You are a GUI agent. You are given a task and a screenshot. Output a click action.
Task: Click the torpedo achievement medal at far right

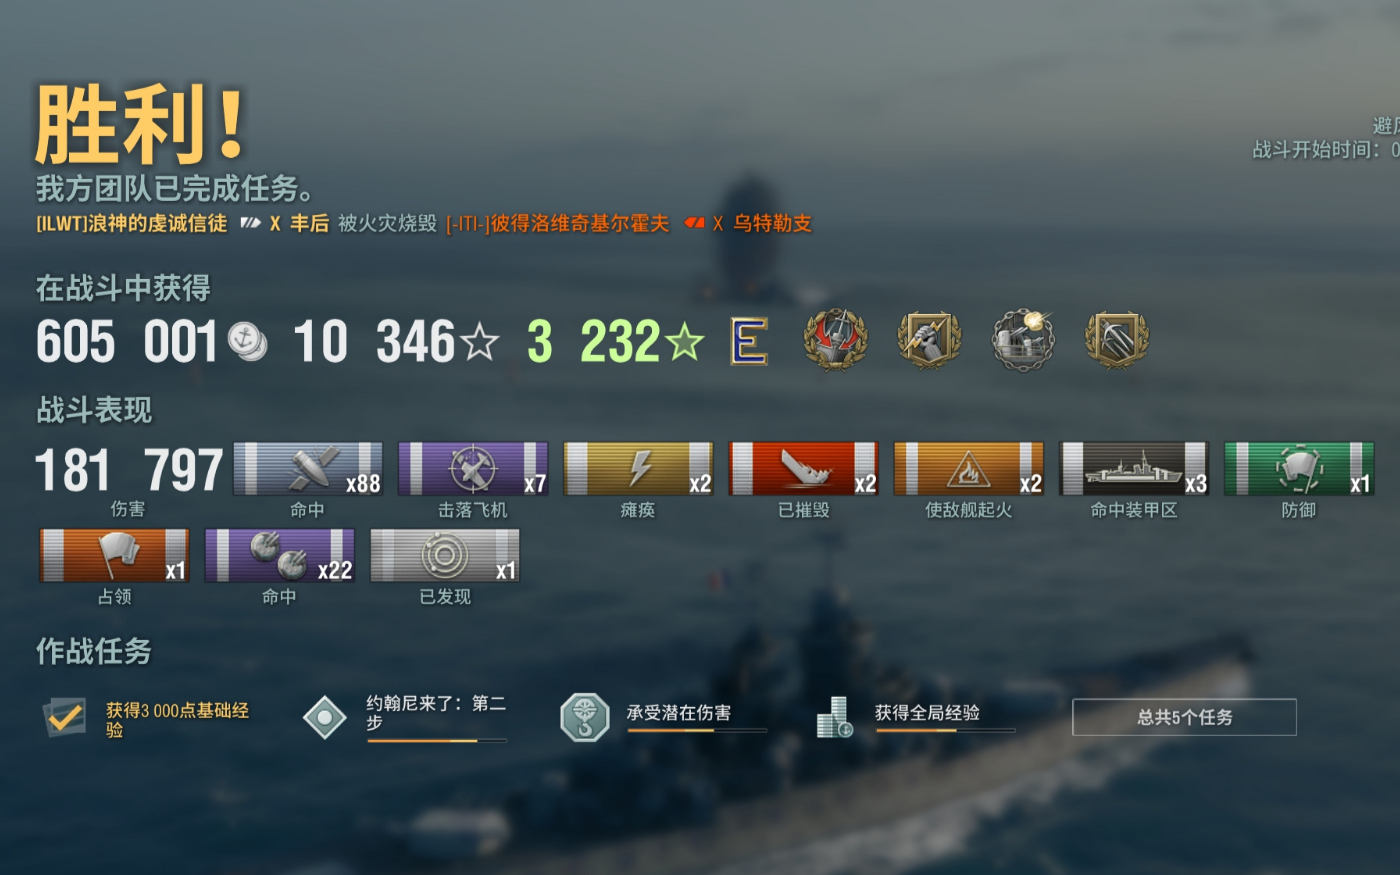pyautogui.click(x=1117, y=340)
